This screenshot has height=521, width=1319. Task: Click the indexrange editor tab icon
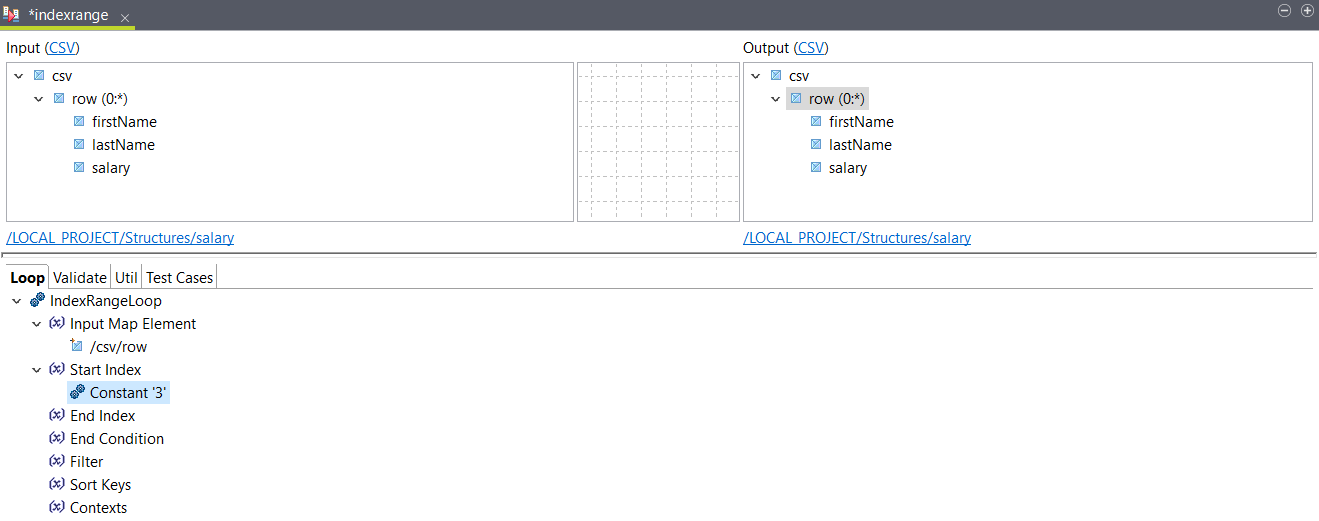(x=13, y=15)
